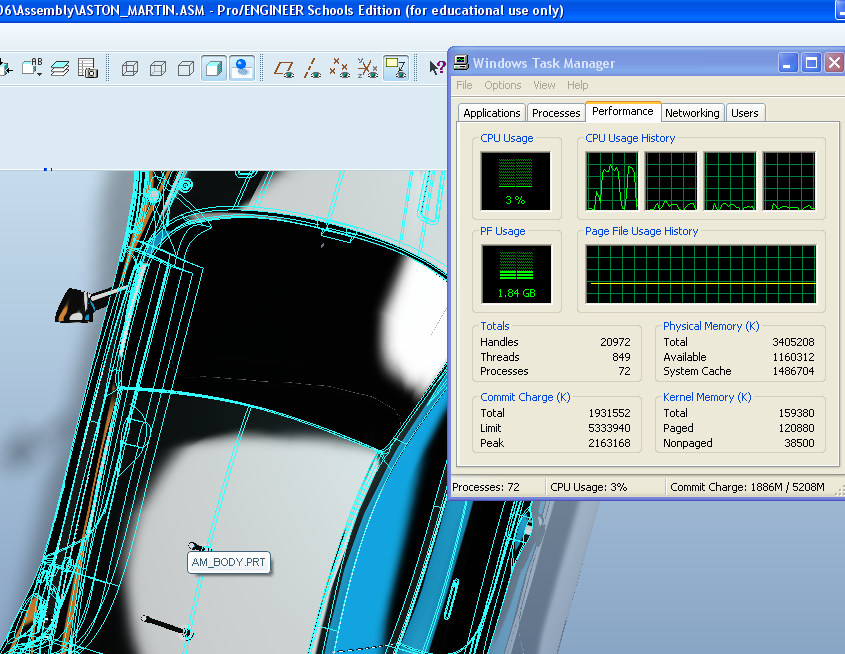Click the AM_BODY.PRT tooltip label
This screenshot has width=845, height=654.
coord(228,562)
